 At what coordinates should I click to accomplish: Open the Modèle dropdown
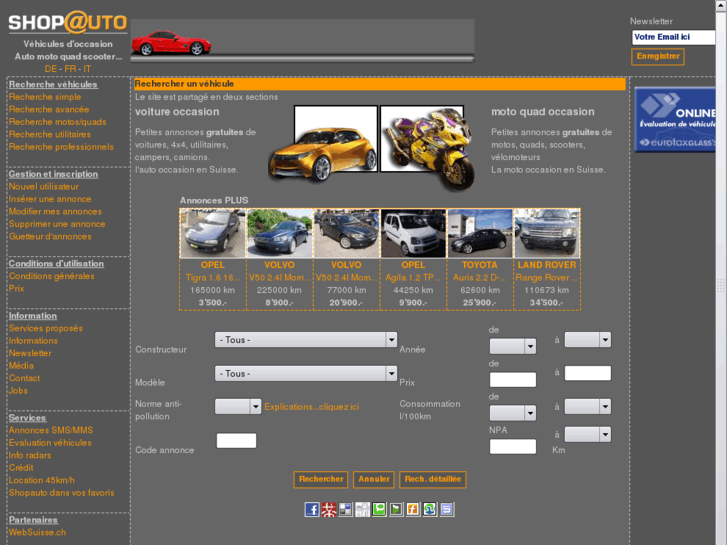(306, 373)
